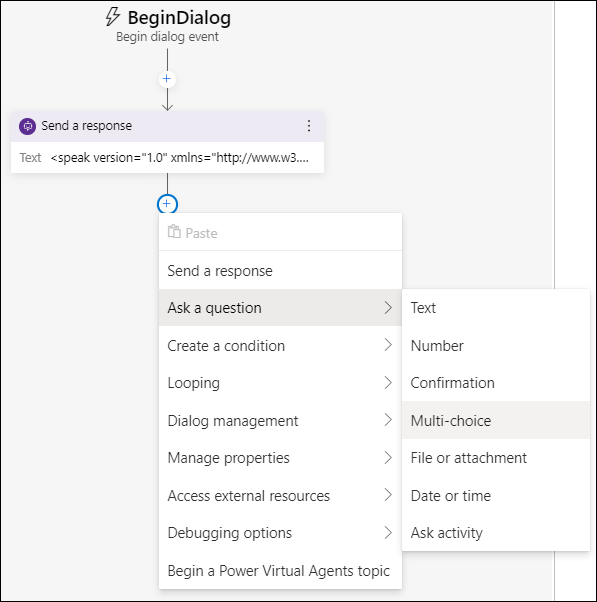This screenshot has width=597, height=602.
Task: Click the Paste clipboard icon
Action: 174,232
